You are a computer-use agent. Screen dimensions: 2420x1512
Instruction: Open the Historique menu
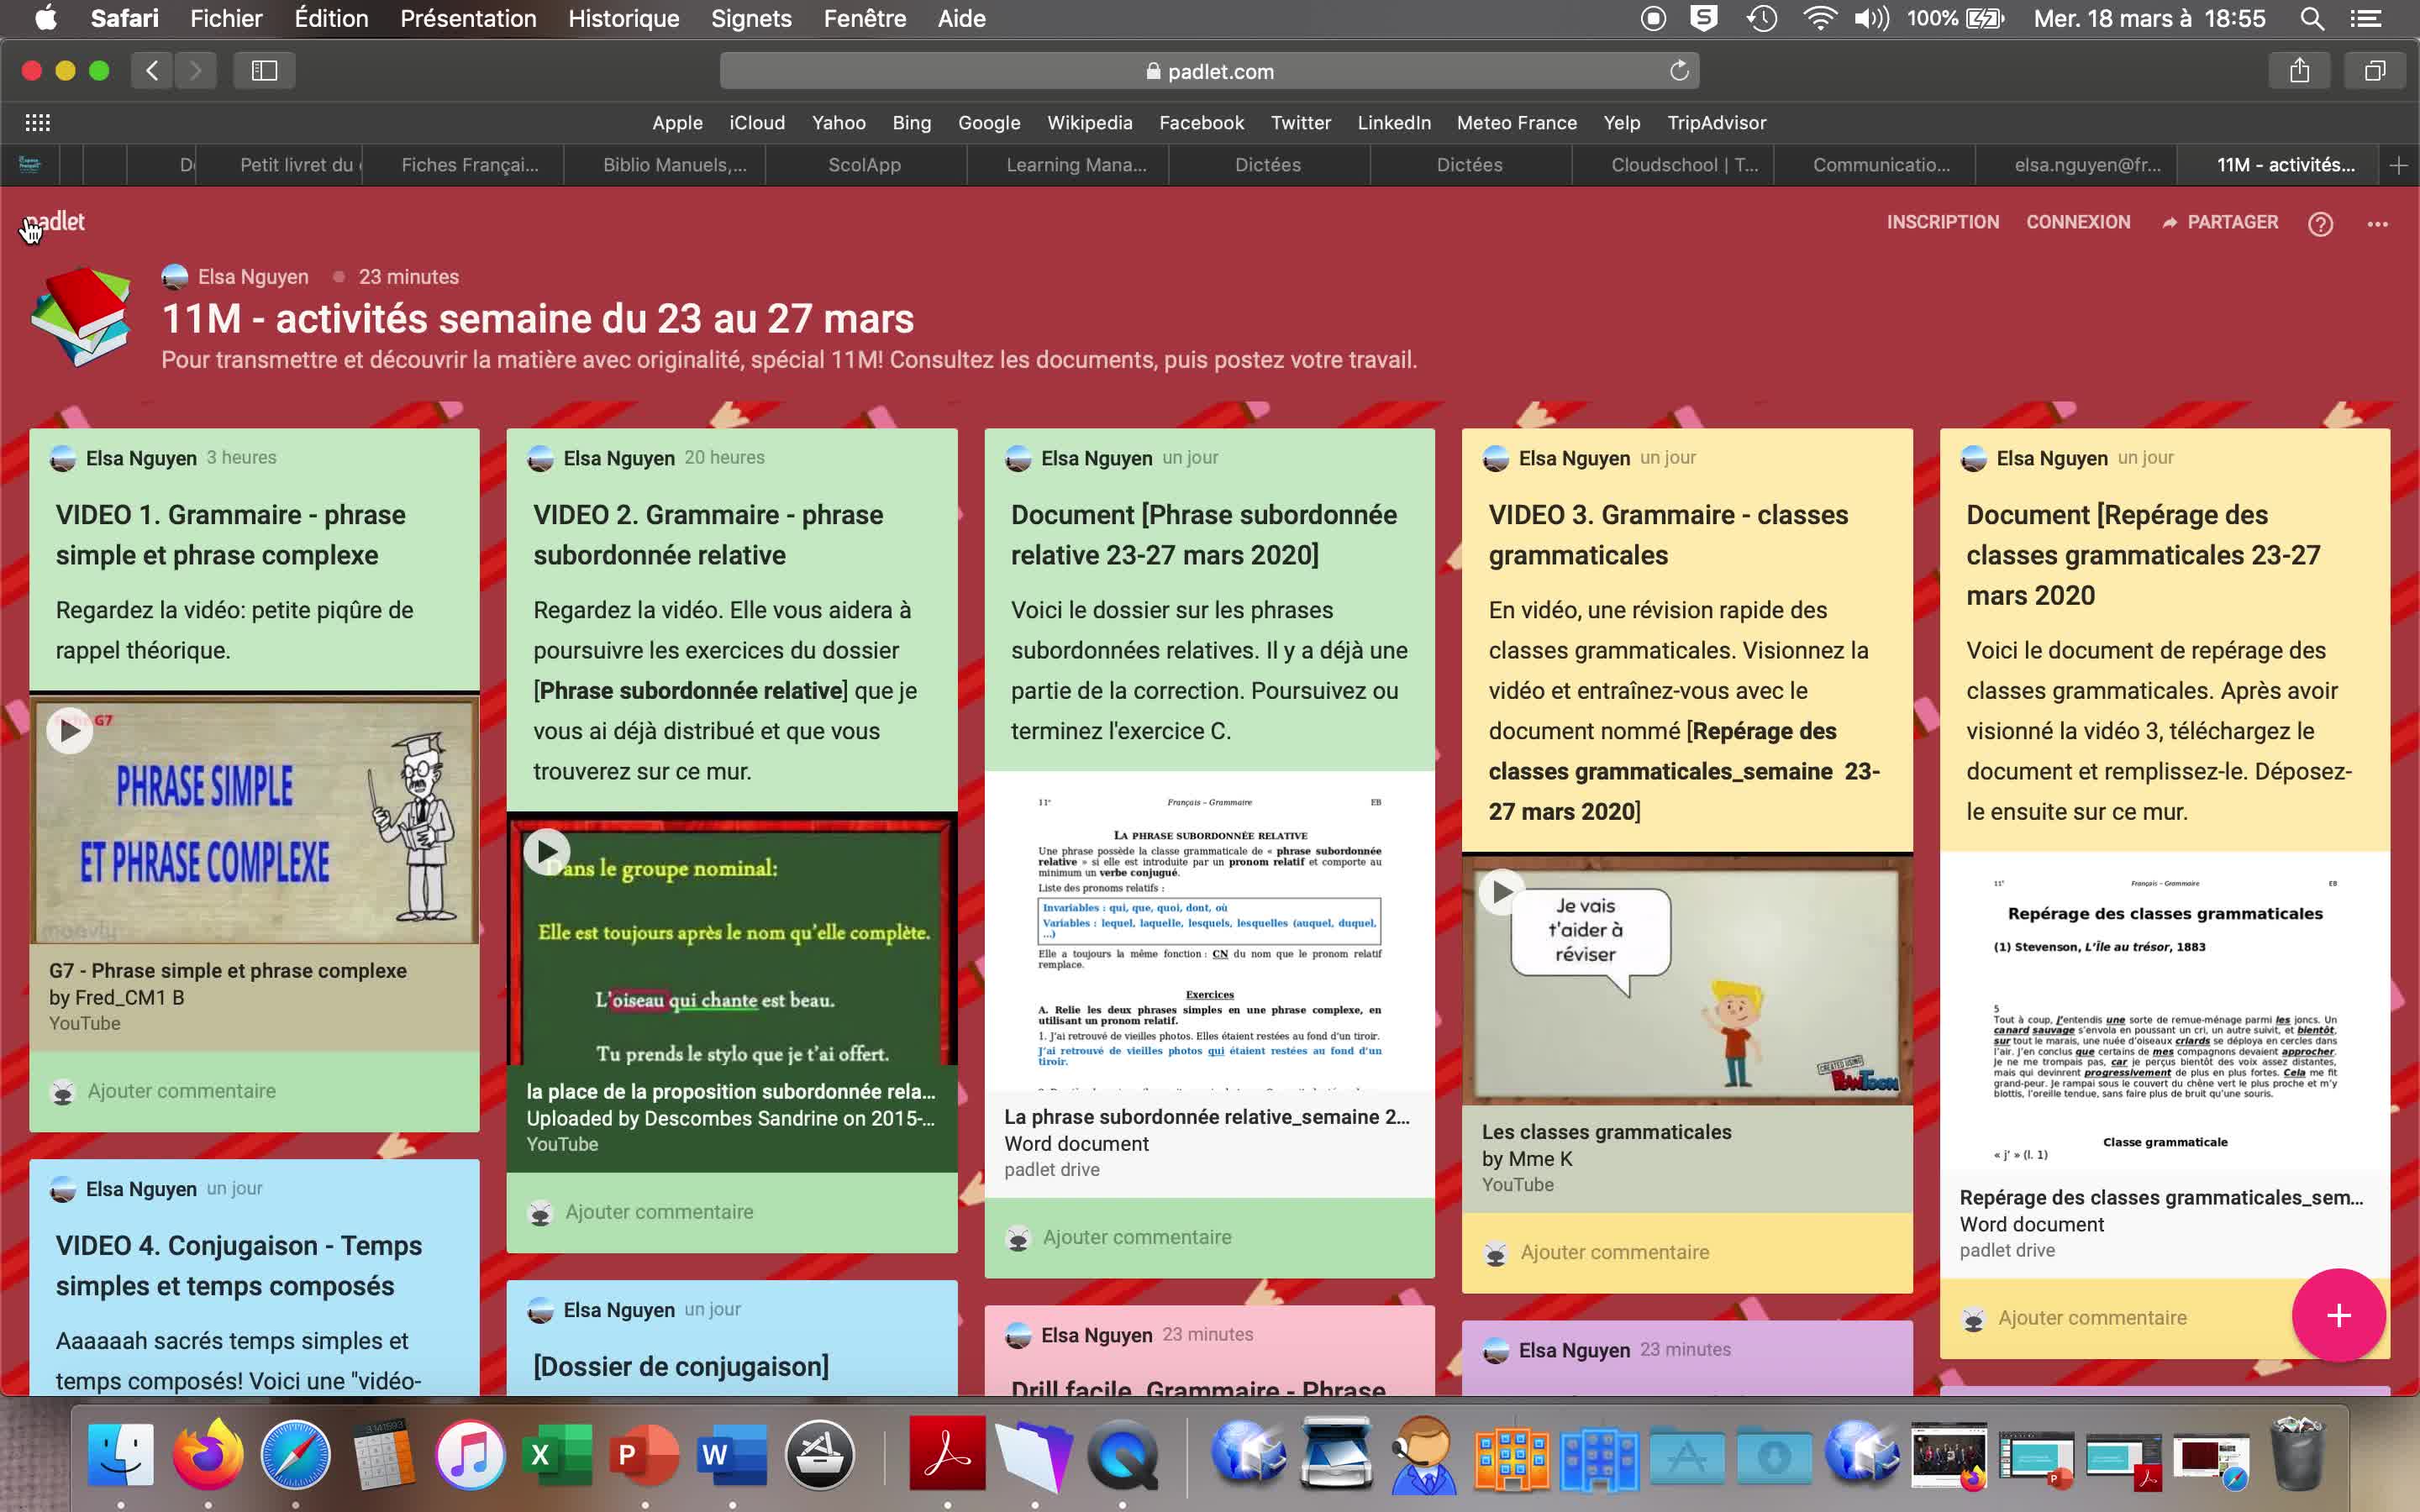point(623,18)
